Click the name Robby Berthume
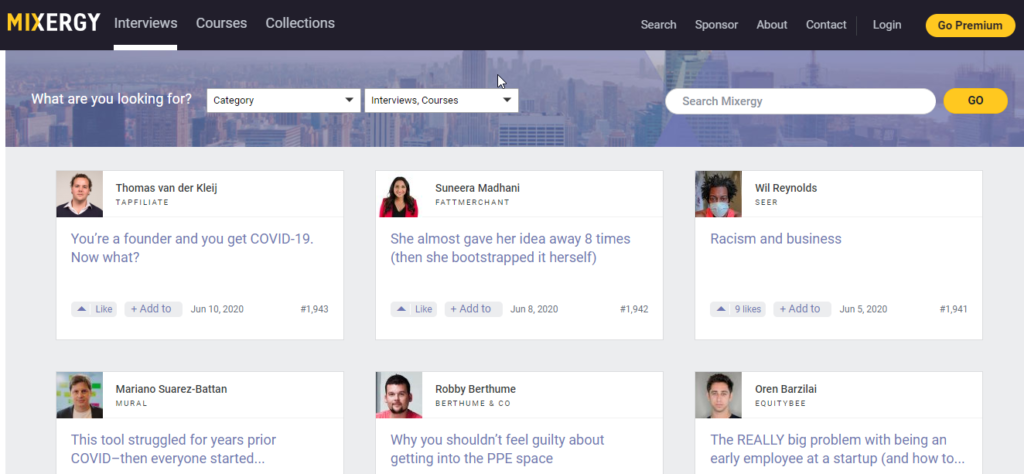Viewport: 1024px width, 474px height. tap(475, 389)
